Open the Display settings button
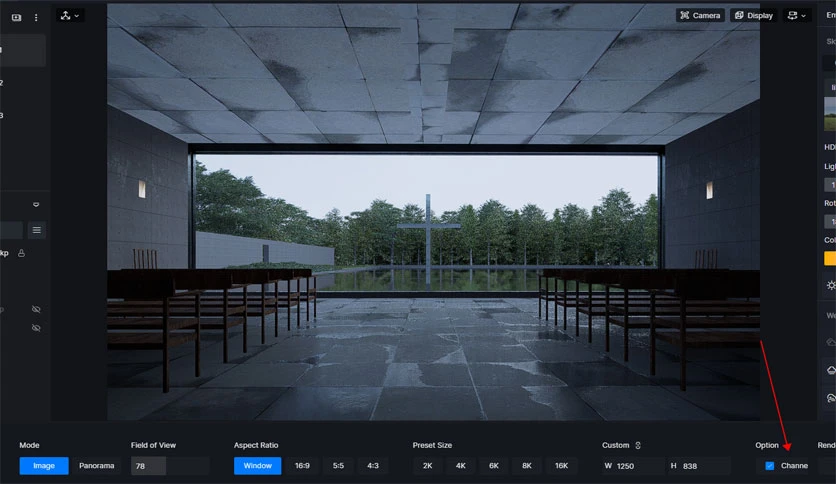 click(x=754, y=15)
